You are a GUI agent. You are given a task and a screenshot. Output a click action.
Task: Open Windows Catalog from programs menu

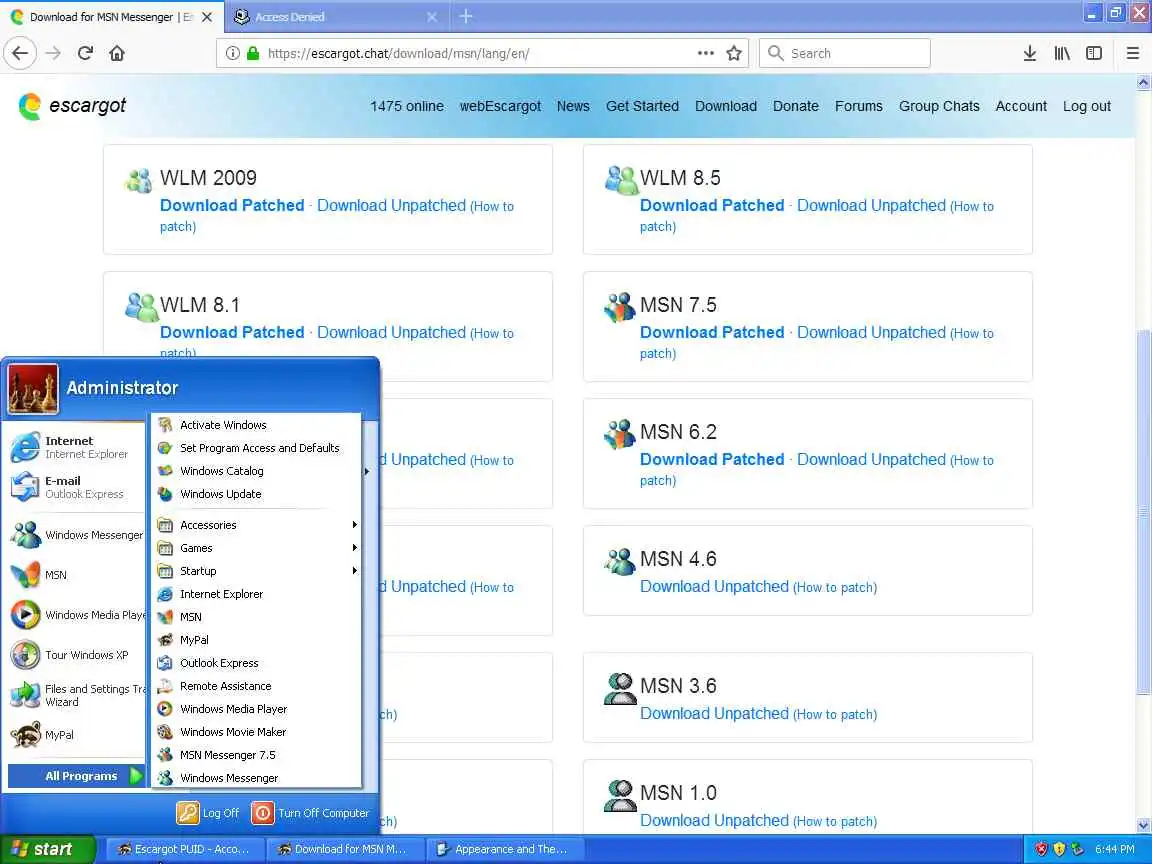[257, 471]
